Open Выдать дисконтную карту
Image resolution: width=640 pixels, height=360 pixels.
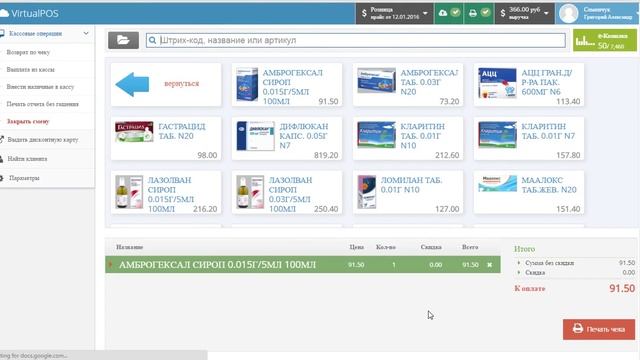[43, 140]
